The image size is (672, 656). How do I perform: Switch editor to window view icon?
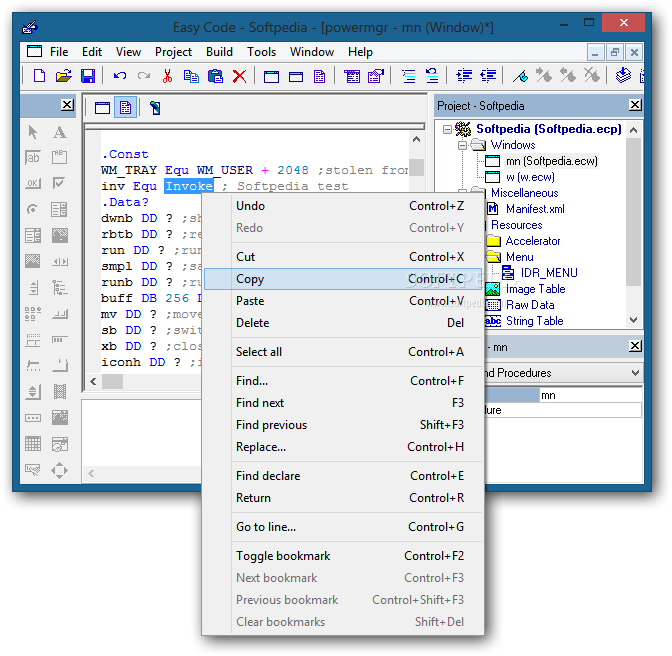102,108
